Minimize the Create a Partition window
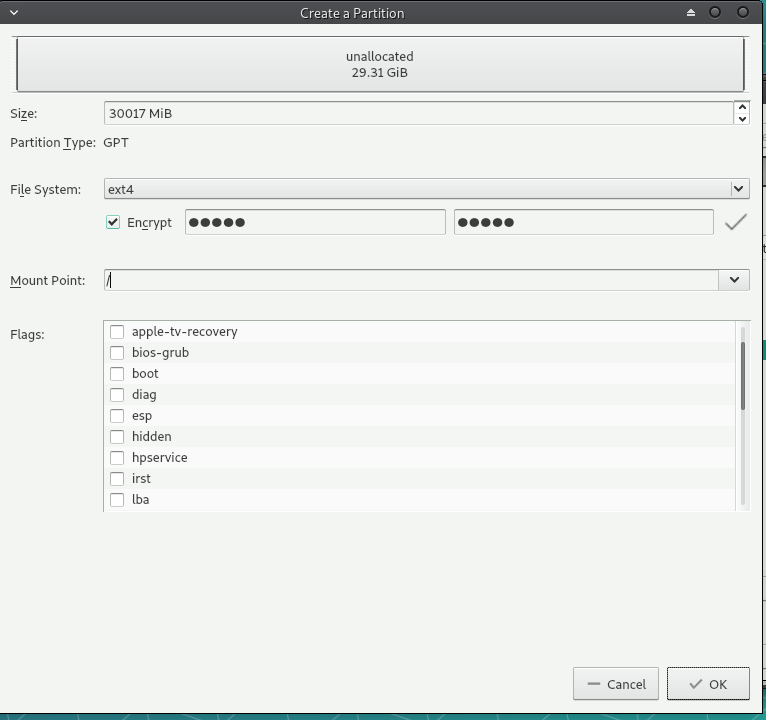Image resolution: width=766 pixels, height=720 pixels. [715, 13]
